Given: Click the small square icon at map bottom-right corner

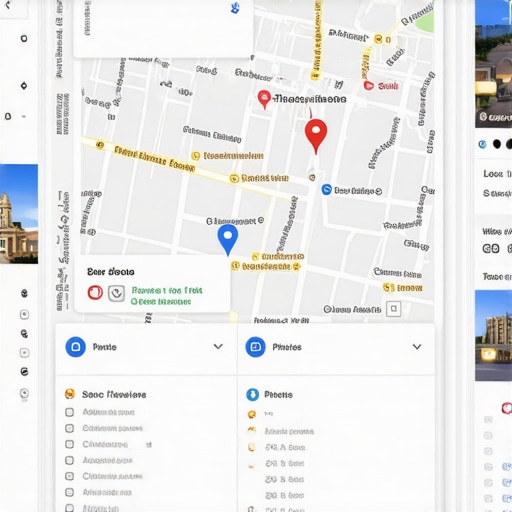Looking at the screenshot, I should [x=393, y=309].
